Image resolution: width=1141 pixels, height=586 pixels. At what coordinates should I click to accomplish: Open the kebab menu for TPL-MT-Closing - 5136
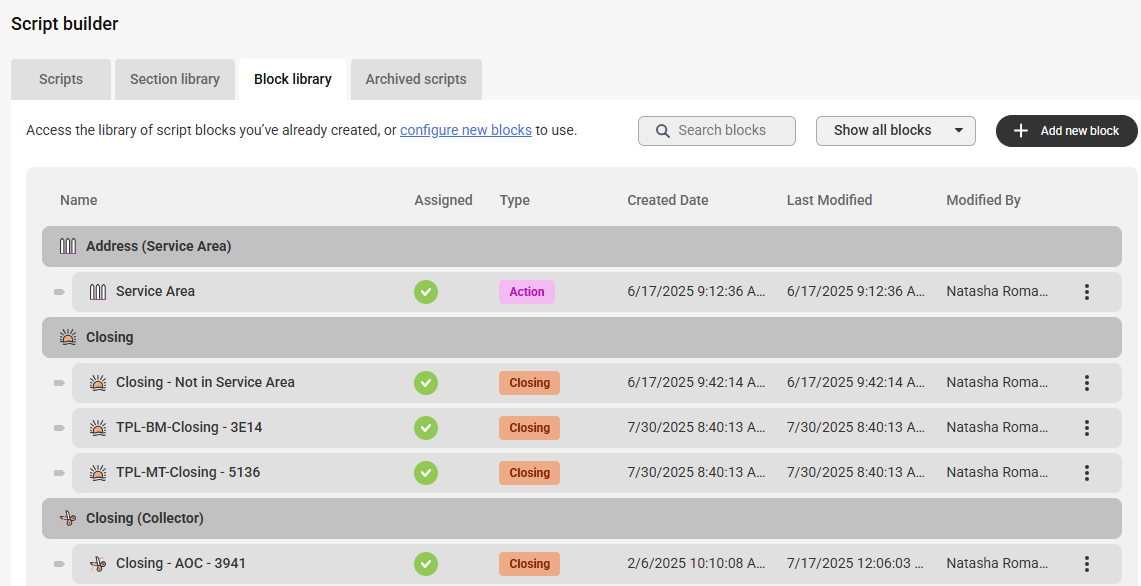[1086, 473]
